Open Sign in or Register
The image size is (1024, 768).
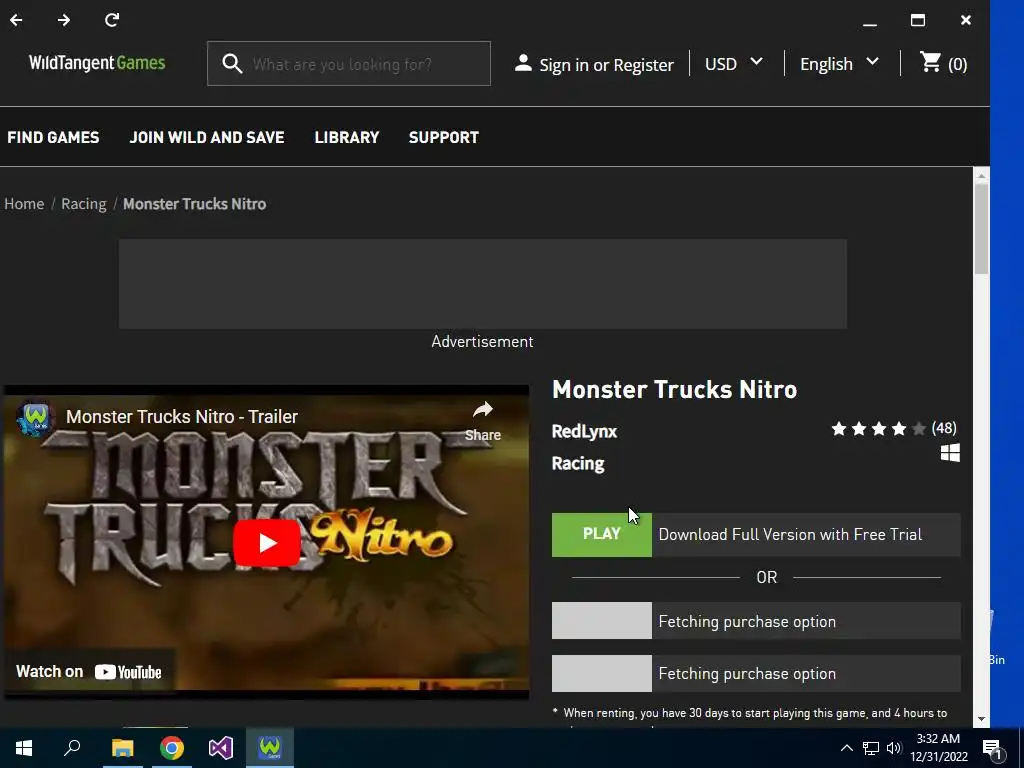coord(606,65)
